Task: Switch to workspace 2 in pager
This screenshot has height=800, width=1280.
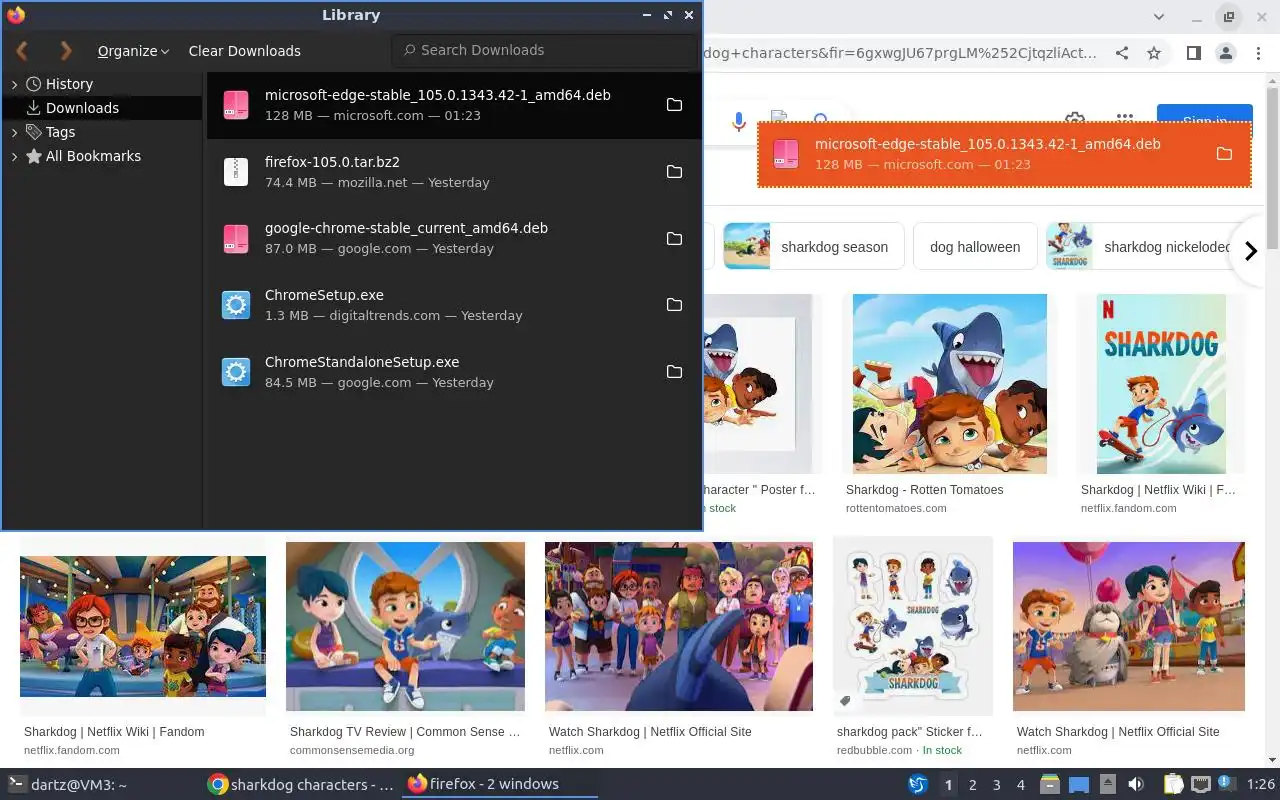Action: [972, 785]
